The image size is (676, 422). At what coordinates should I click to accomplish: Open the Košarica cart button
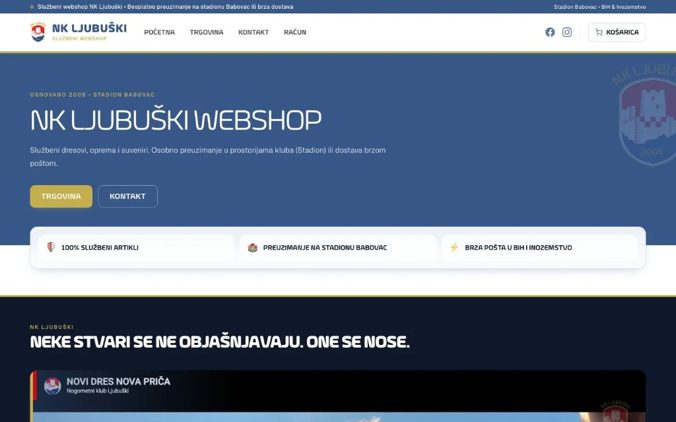(x=617, y=32)
